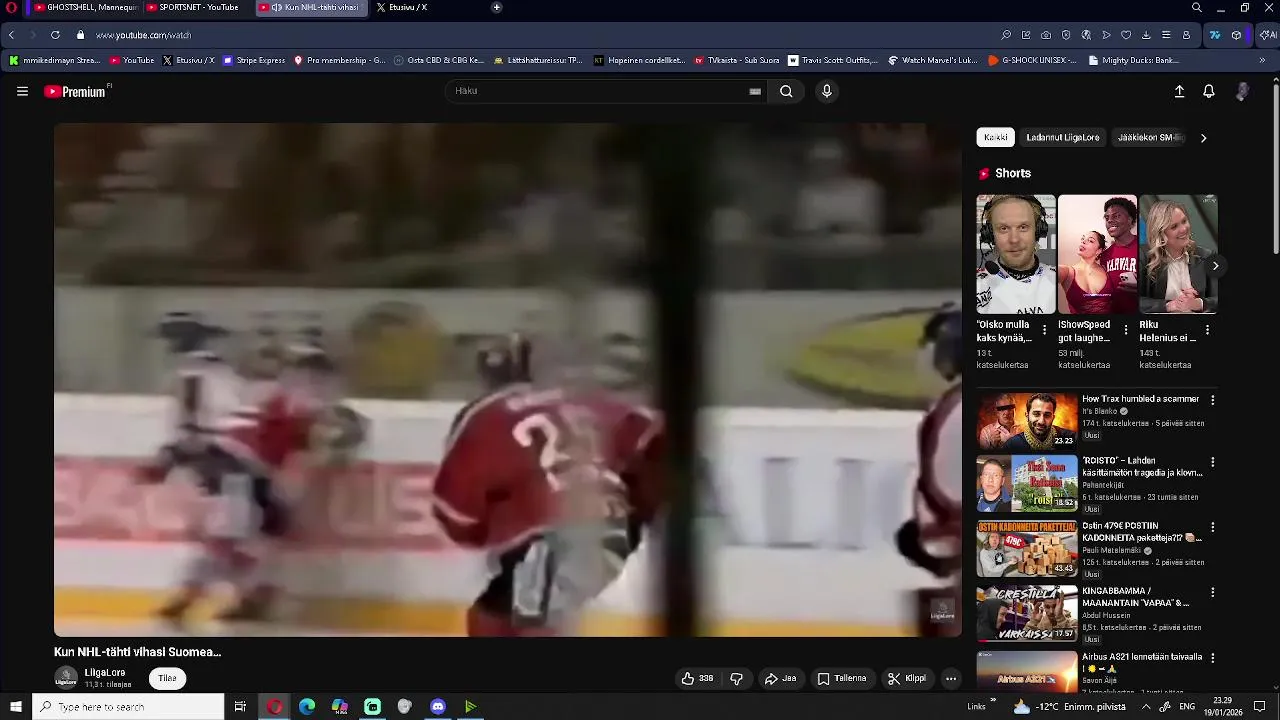Image resolution: width=1280 pixels, height=720 pixels.
Task: Open the TVkaista - Sub Suora bookmark
Action: [737, 60]
